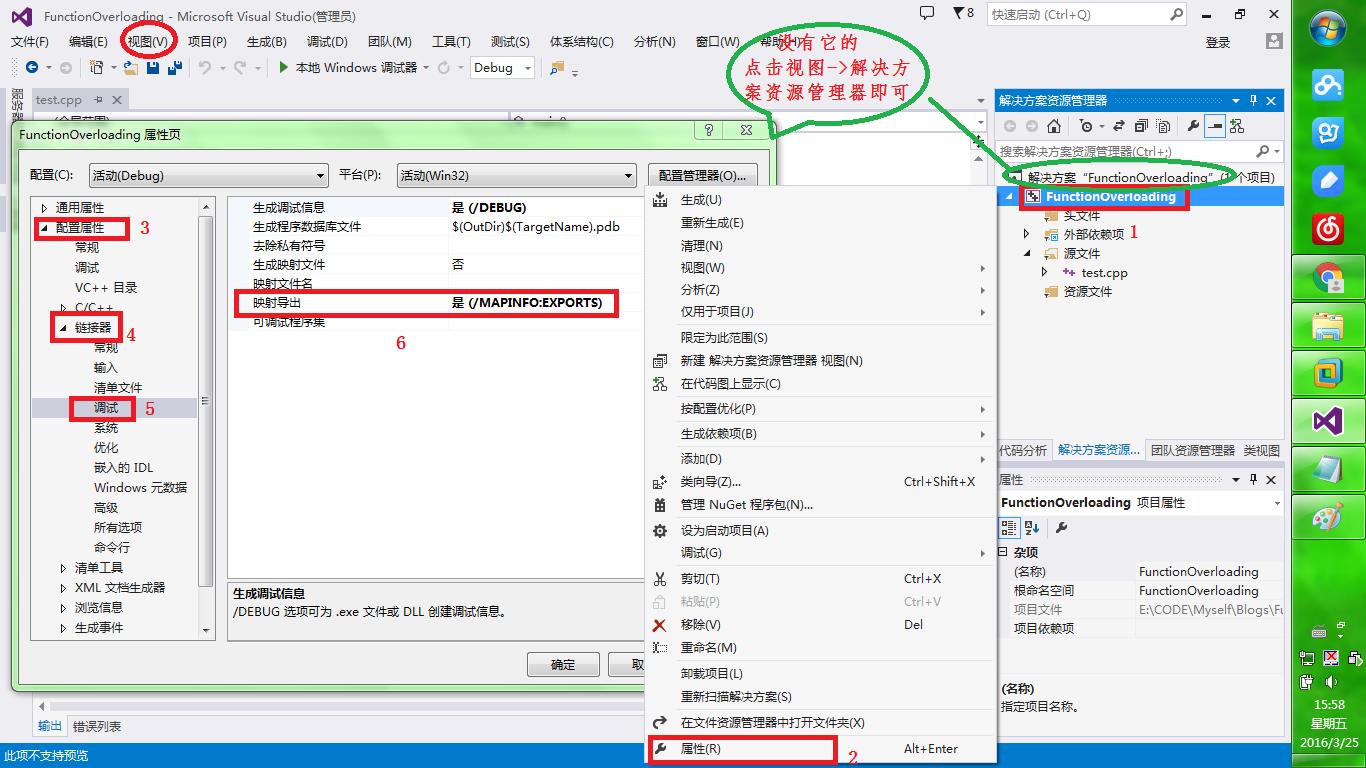Viewport: 1366px width, 768px height.
Task: Click the Categorized view icon in Properties panel
Action: click(1009, 527)
